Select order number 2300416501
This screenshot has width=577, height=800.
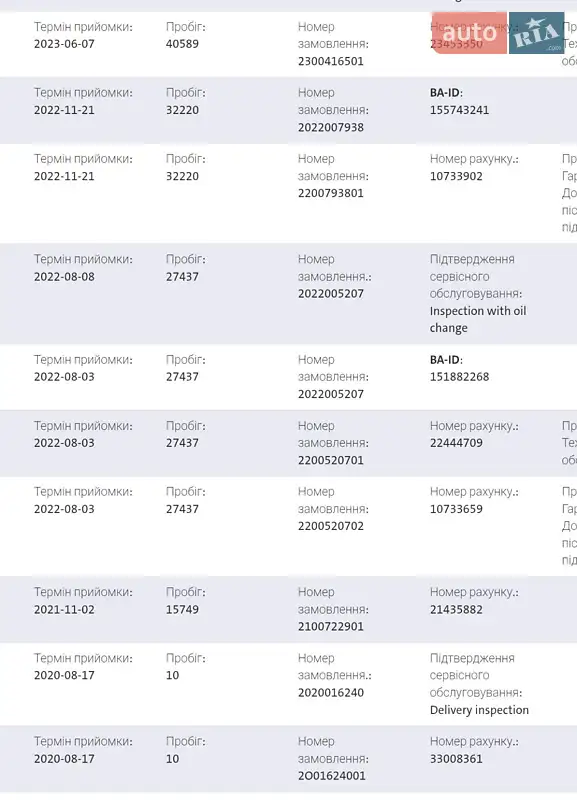click(x=331, y=61)
